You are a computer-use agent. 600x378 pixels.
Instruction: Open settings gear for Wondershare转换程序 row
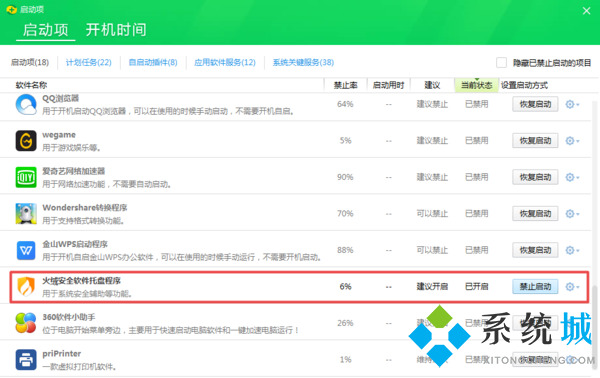pyautogui.click(x=572, y=213)
